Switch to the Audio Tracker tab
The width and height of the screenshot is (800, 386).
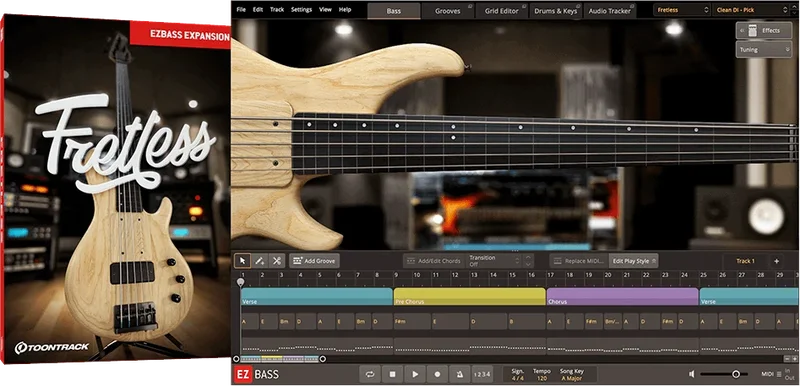(610, 11)
